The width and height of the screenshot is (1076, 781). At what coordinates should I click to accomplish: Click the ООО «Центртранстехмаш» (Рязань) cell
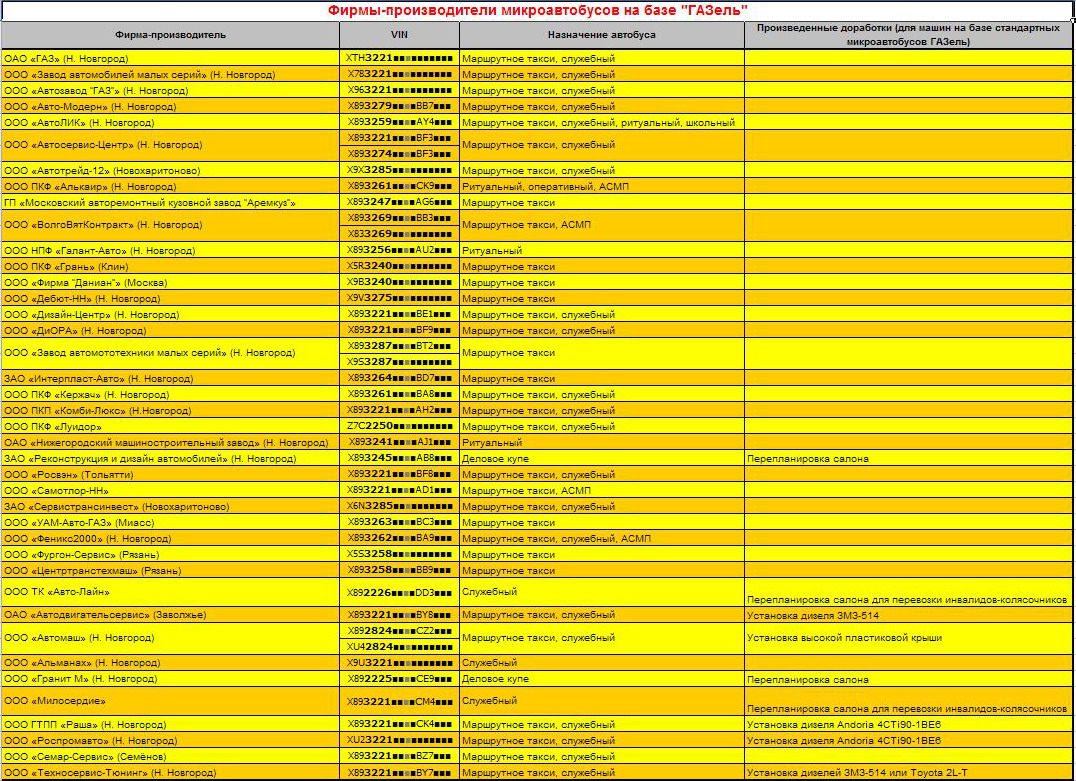click(170, 570)
